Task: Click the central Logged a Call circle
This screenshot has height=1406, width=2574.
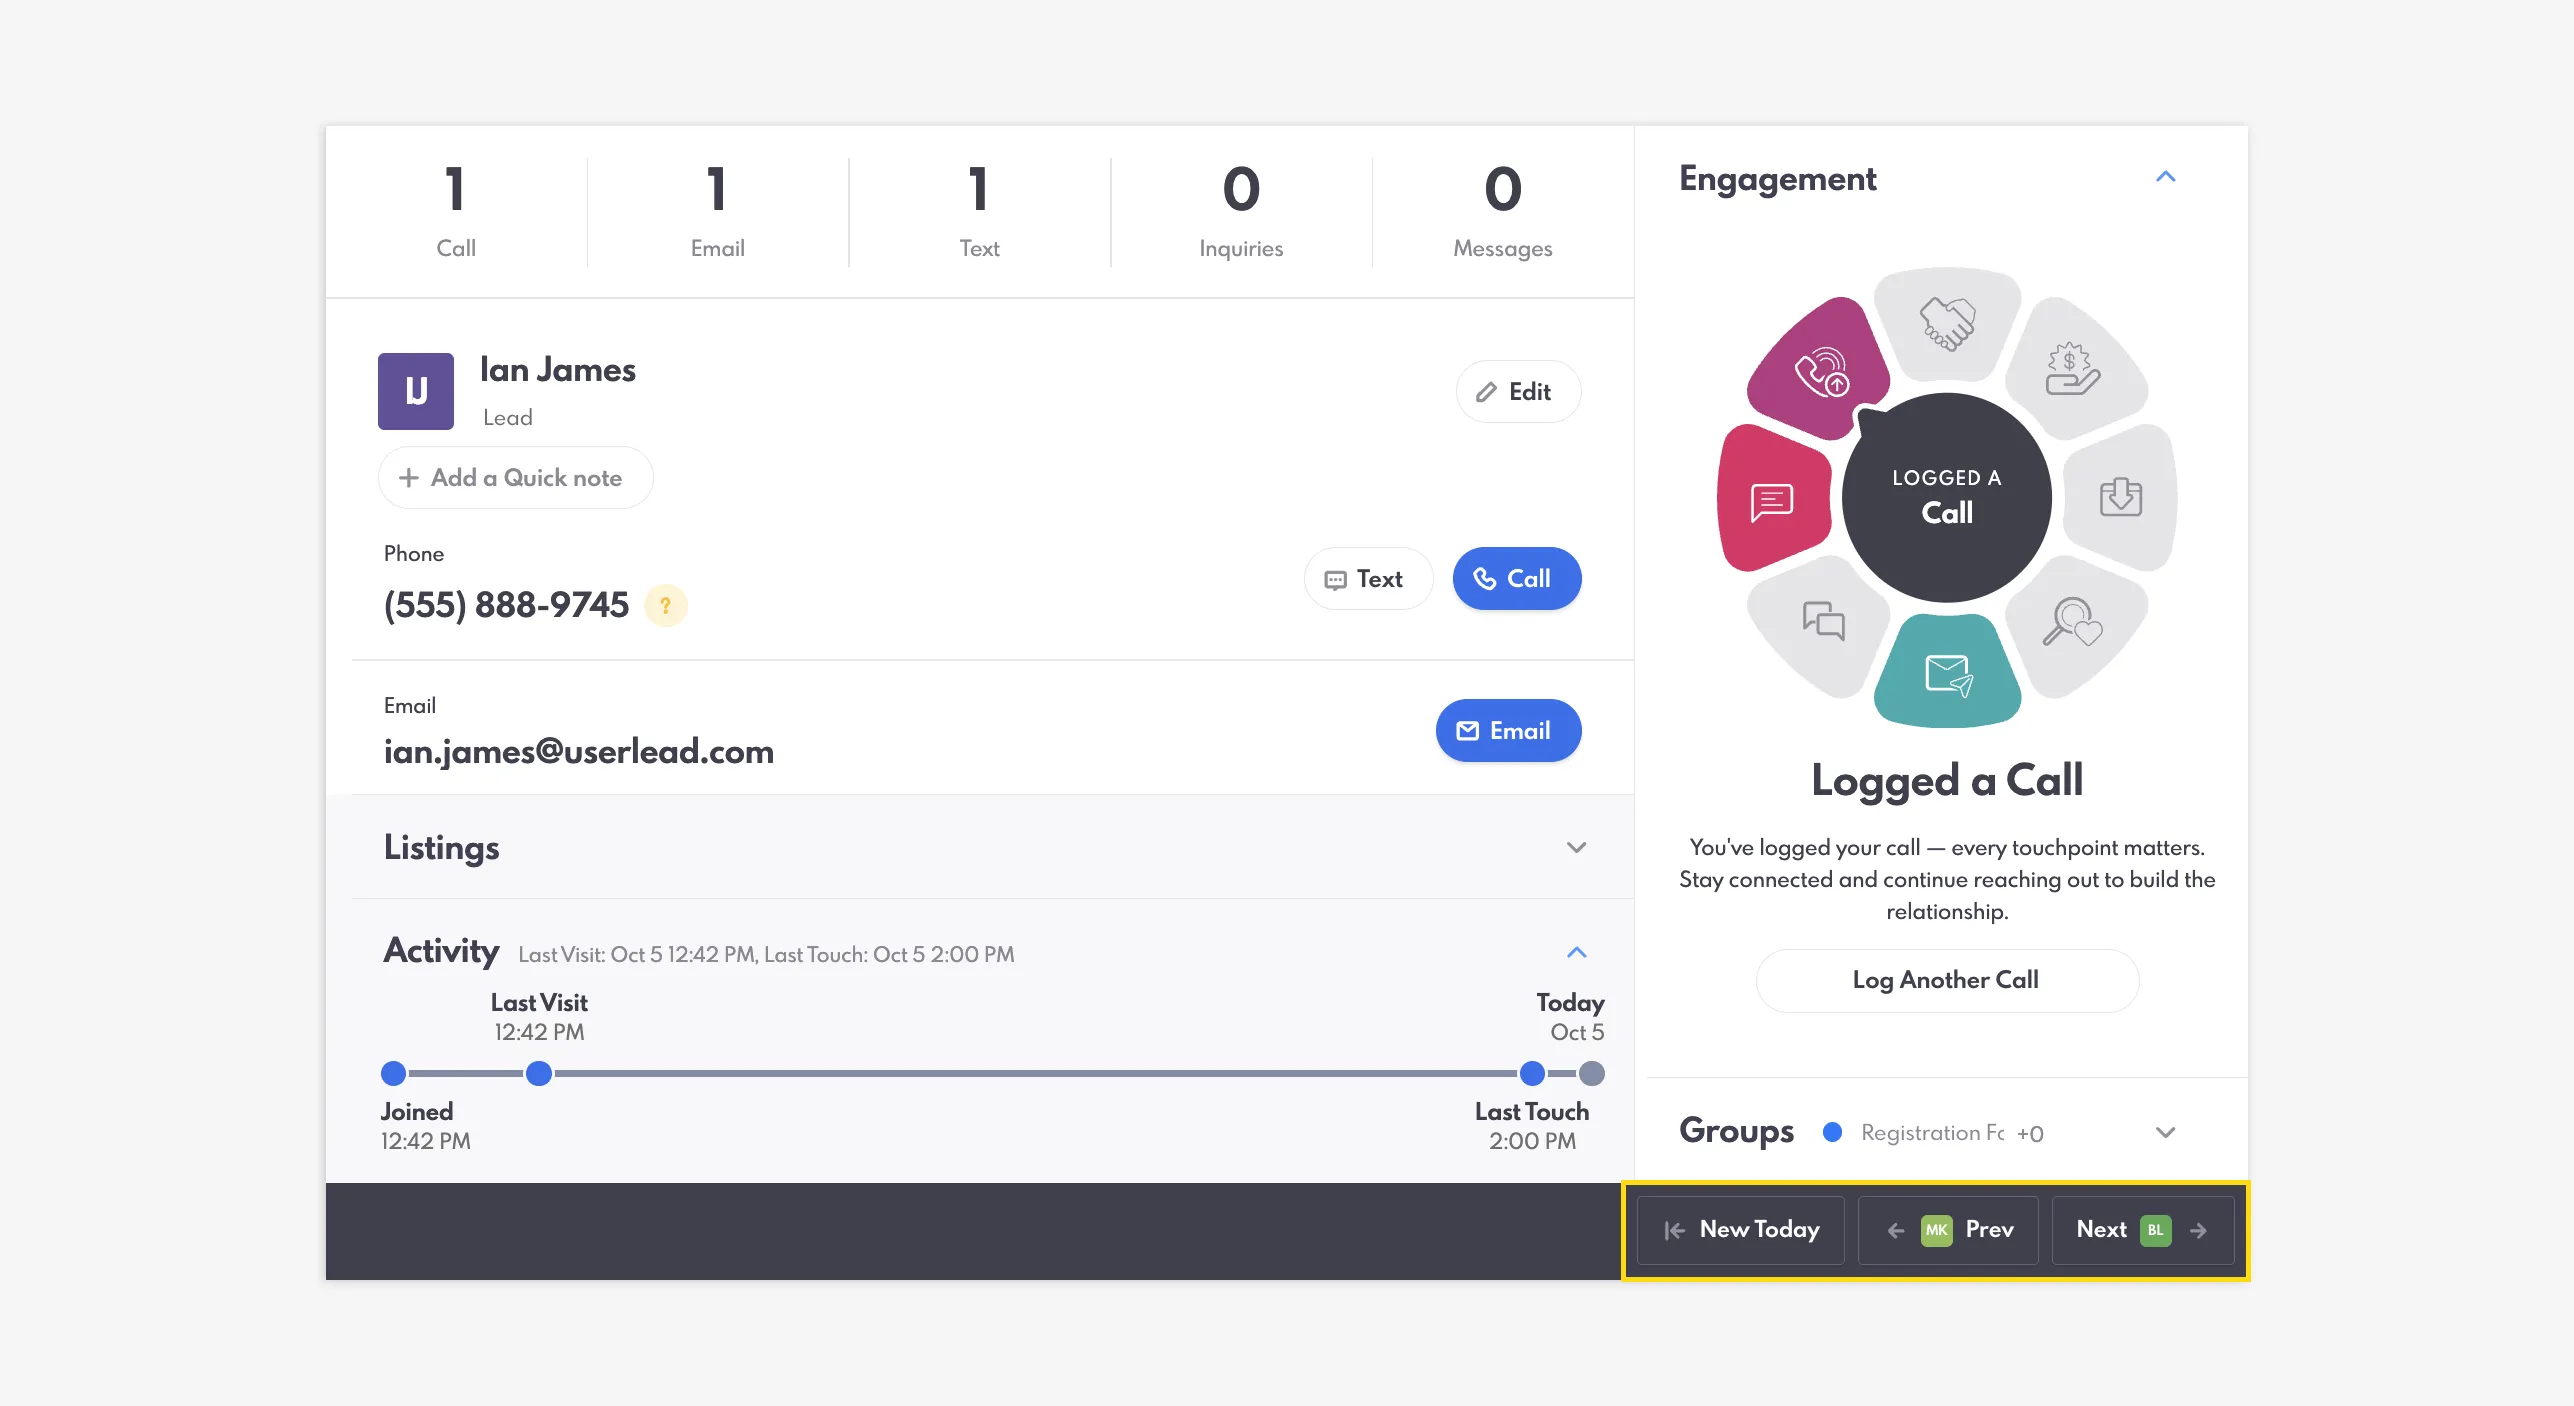Action: (1947, 497)
